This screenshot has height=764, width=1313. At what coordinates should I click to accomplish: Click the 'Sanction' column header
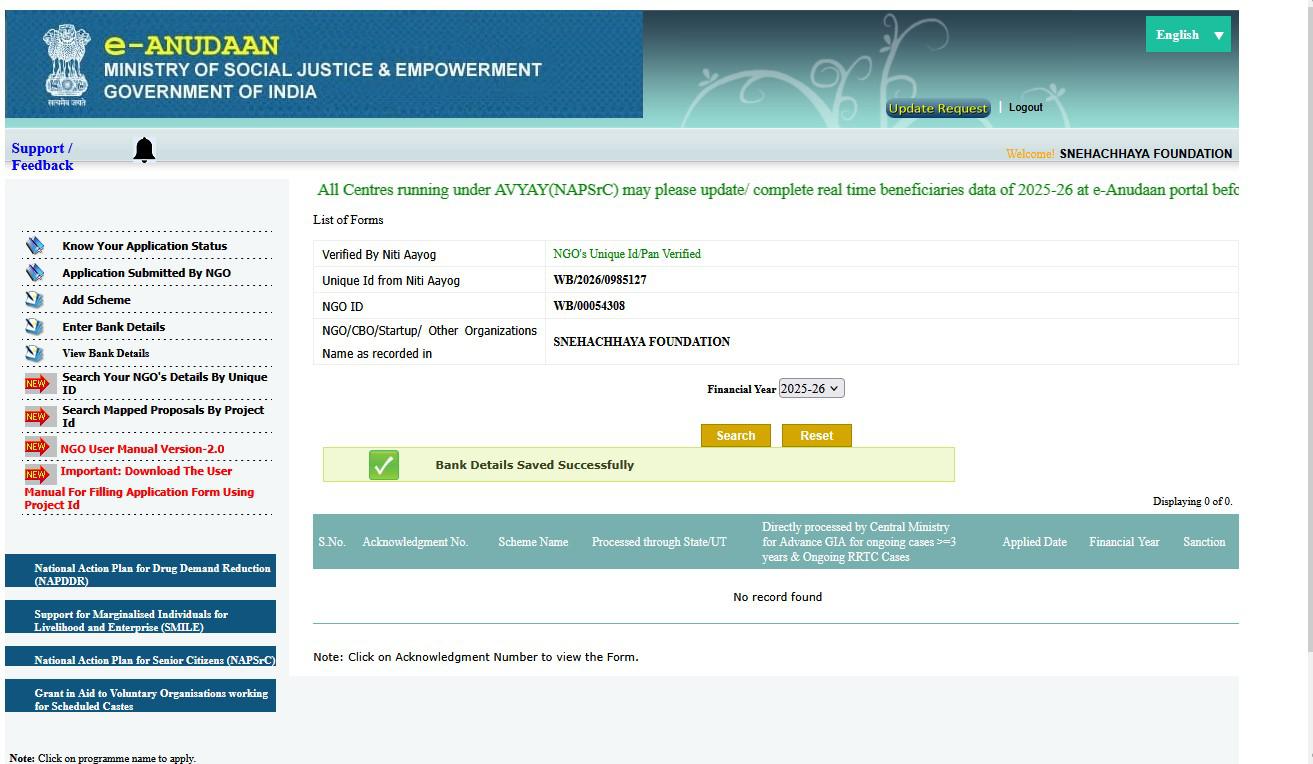[x=1204, y=542]
